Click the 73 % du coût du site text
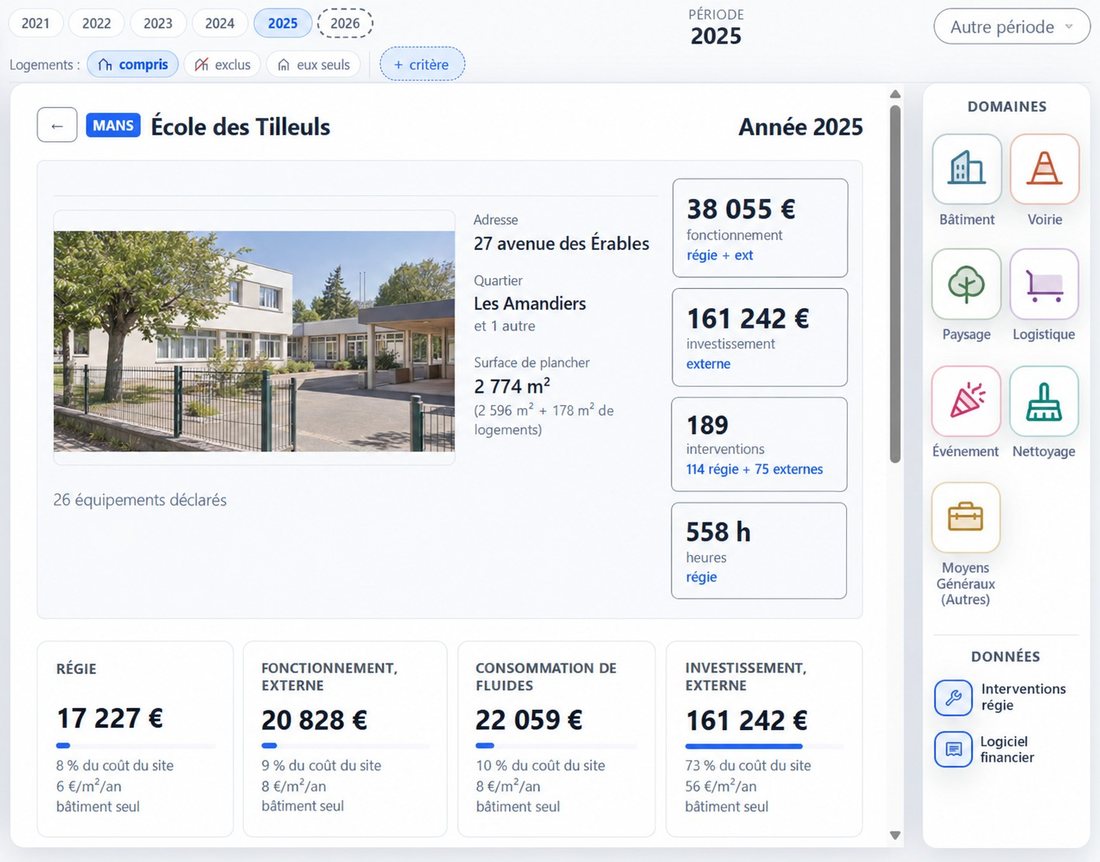 point(748,766)
